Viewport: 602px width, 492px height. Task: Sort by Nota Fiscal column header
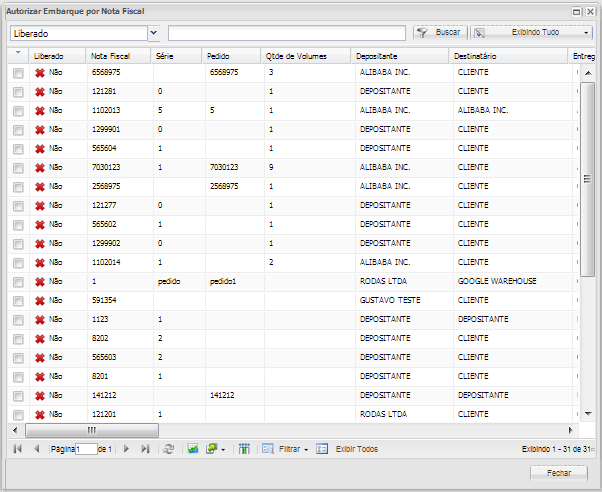click(x=118, y=56)
